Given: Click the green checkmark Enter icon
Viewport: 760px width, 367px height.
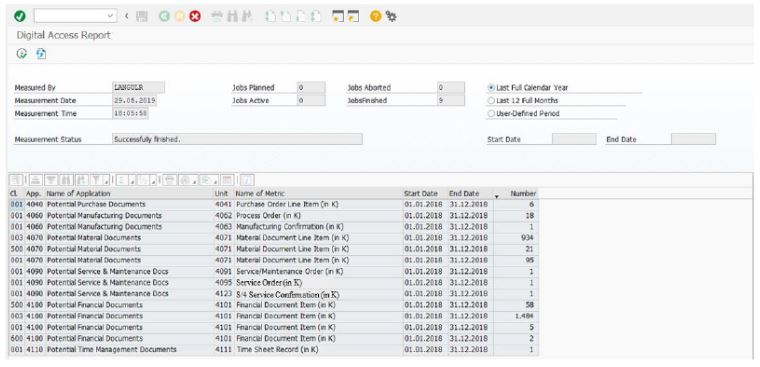Looking at the screenshot, I should pos(20,16).
